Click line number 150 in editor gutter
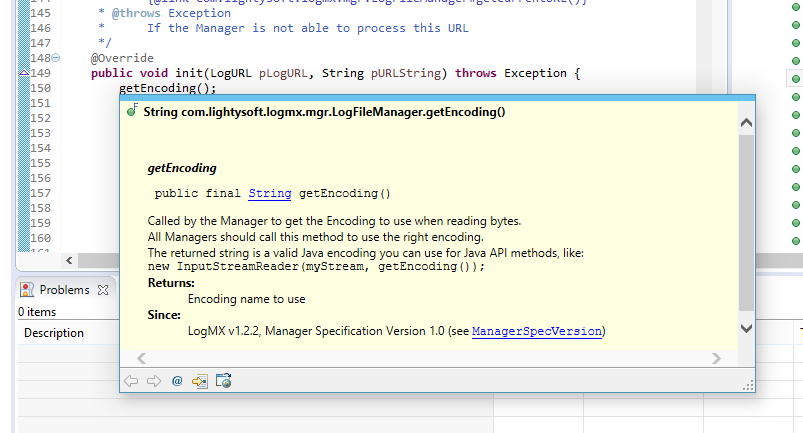Screen dimensions: 803x433 tap(40, 88)
